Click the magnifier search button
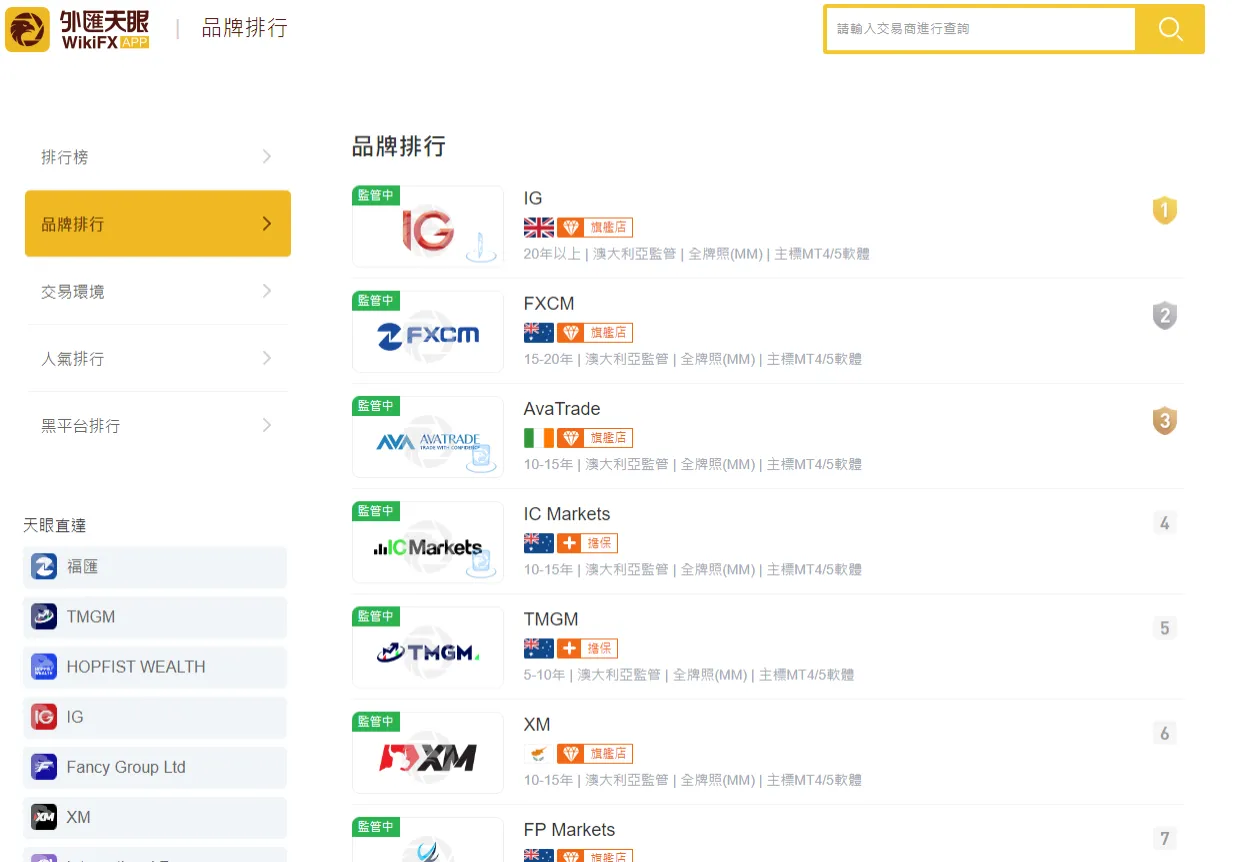1252x862 pixels. (x=1170, y=29)
